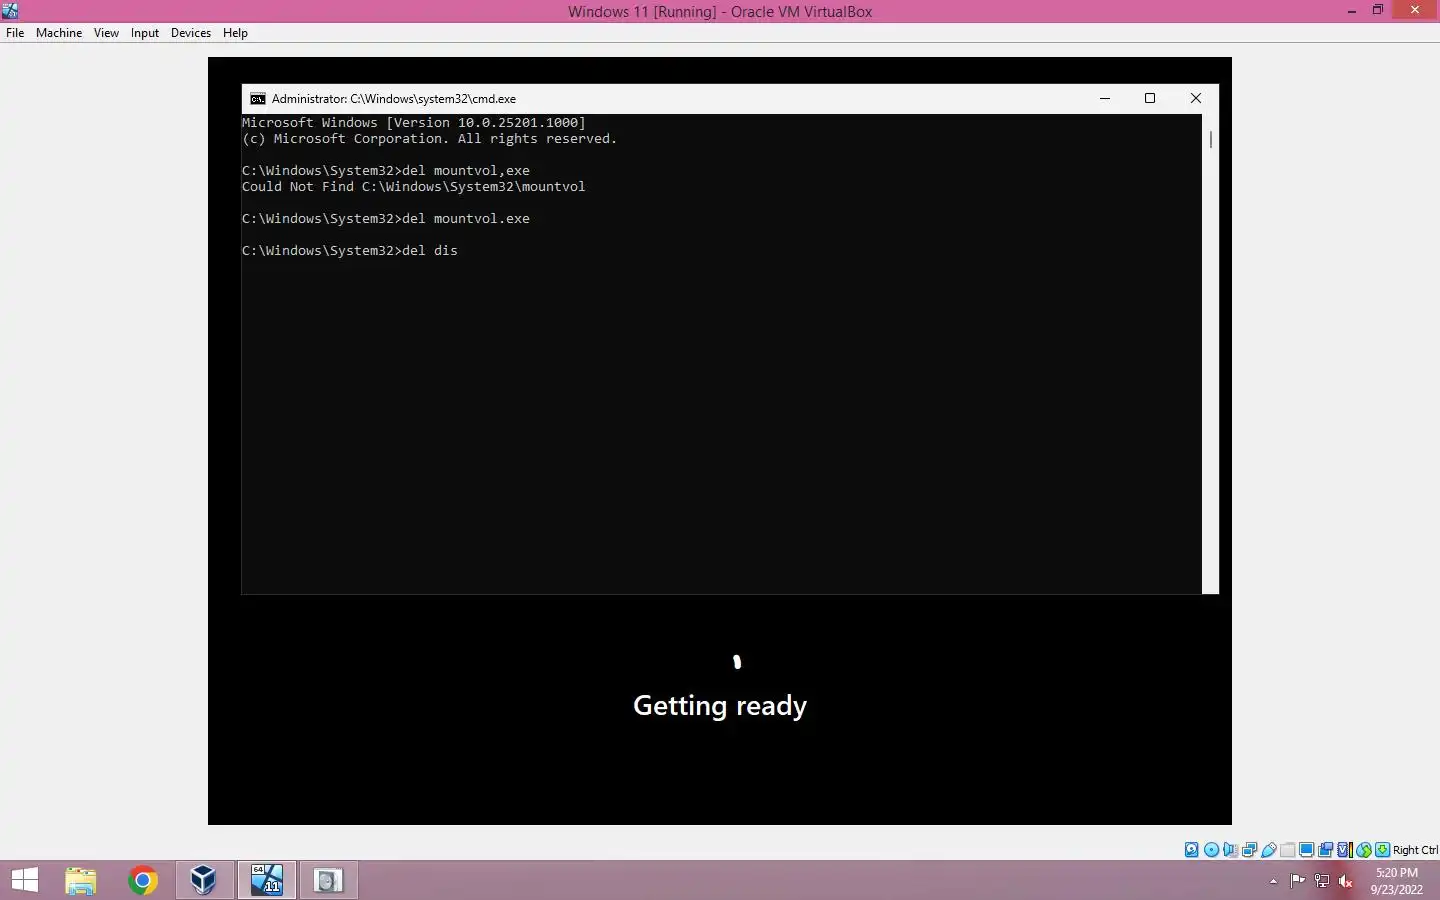Click the optical disk status icon
Viewport: 1440px width, 900px height.
click(x=1211, y=850)
